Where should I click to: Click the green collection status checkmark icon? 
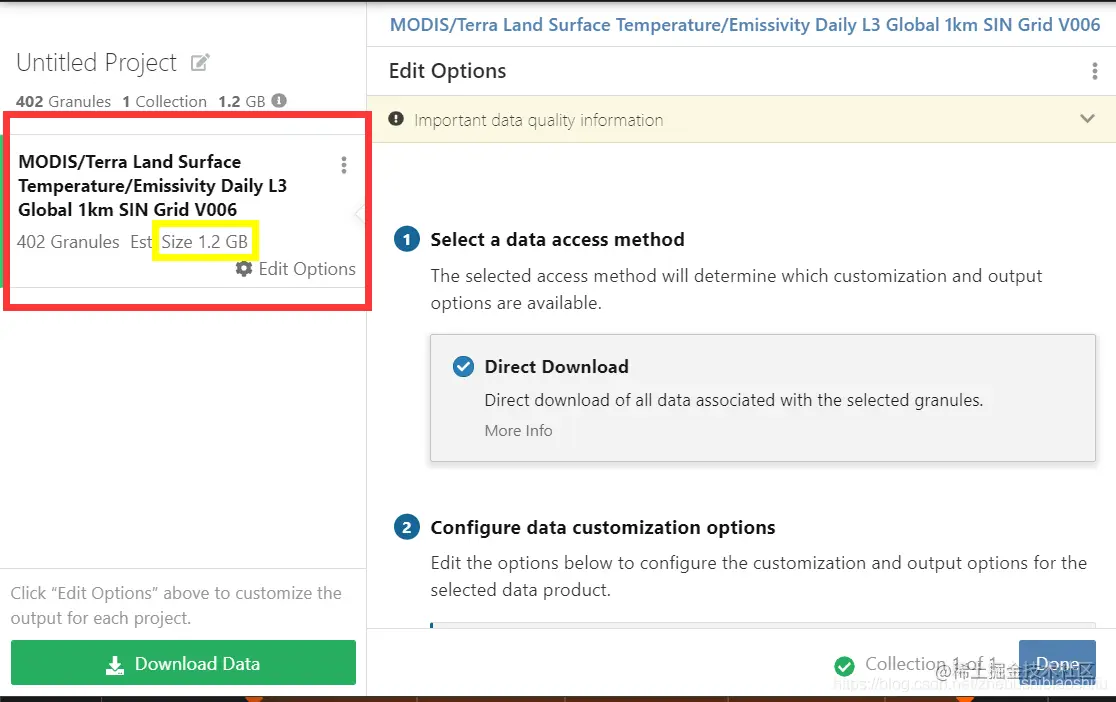click(x=844, y=666)
